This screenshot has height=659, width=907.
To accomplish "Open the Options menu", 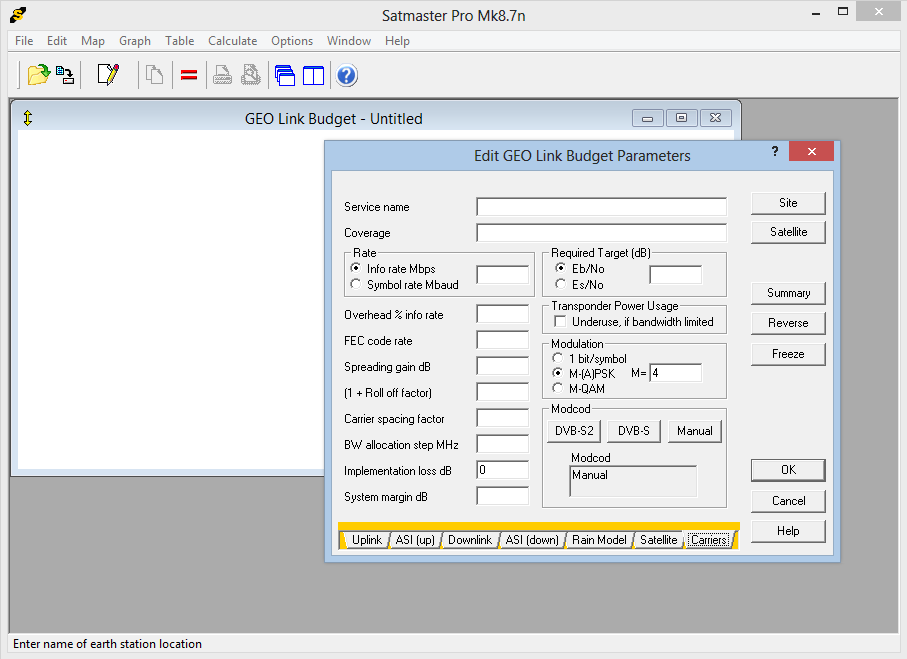I will [292, 41].
